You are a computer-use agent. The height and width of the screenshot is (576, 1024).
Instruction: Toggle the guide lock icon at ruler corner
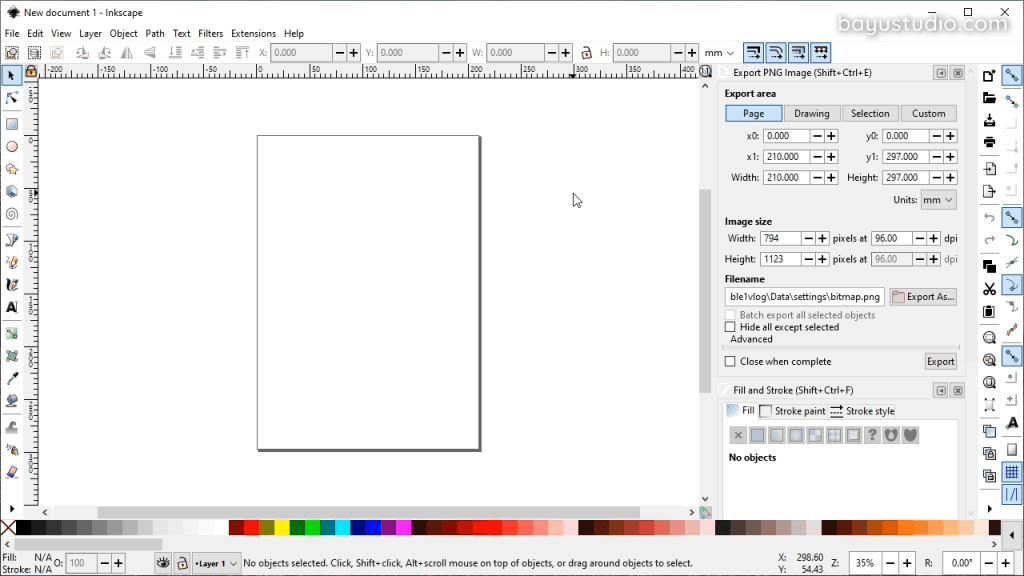click(x=31, y=72)
